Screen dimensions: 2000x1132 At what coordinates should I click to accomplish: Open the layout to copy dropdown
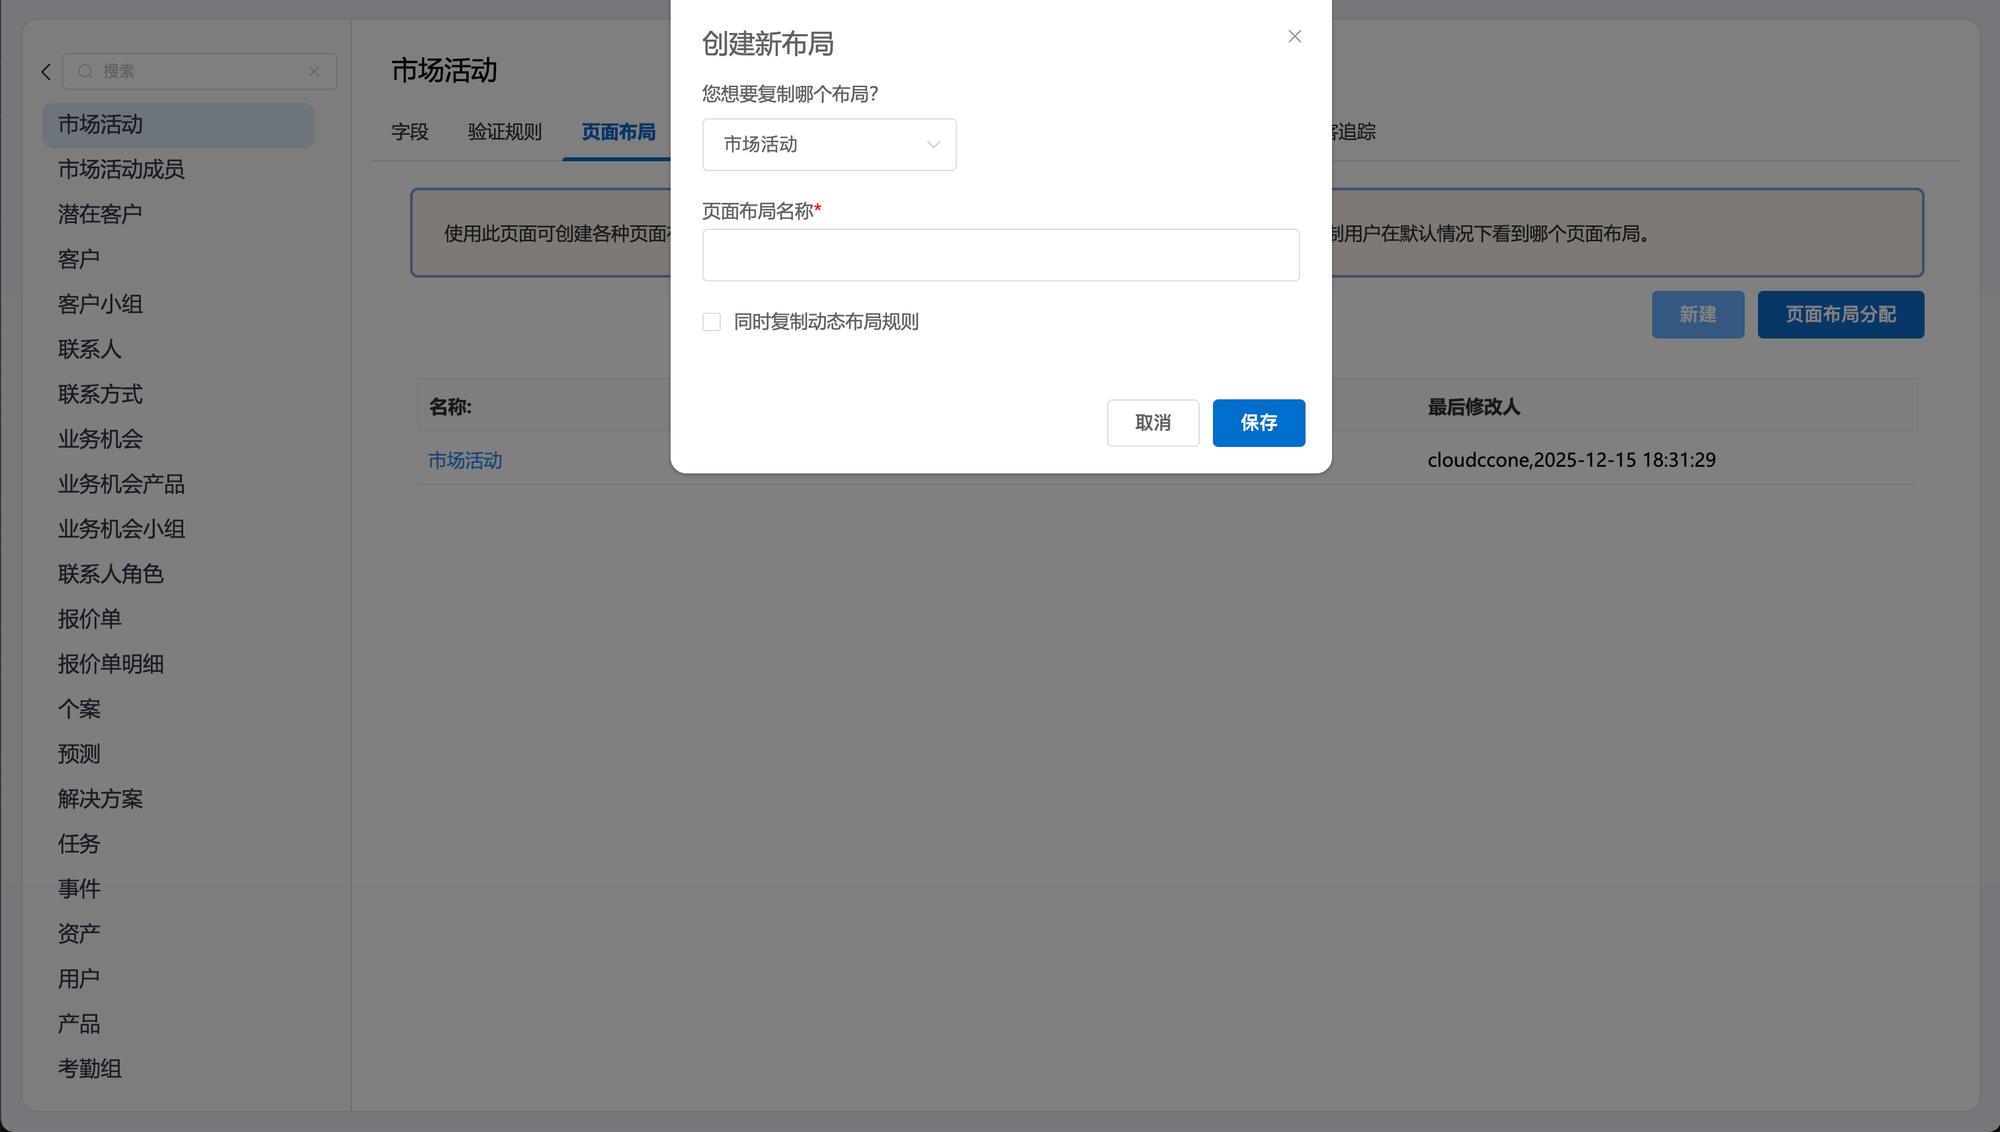click(x=828, y=145)
